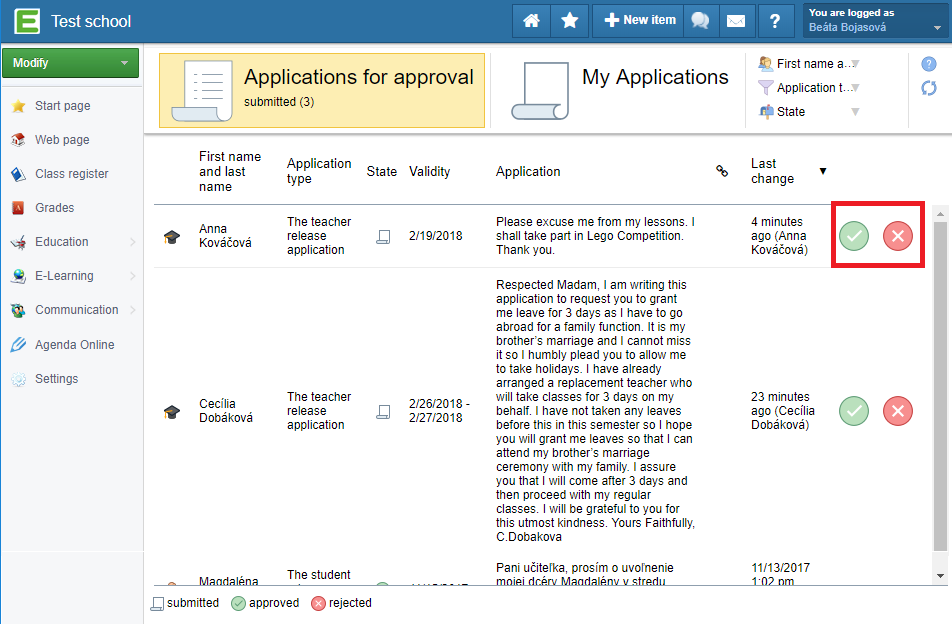The height and width of the screenshot is (624, 952).
Task: Open Web page from sidebar
Action: [62, 140]
